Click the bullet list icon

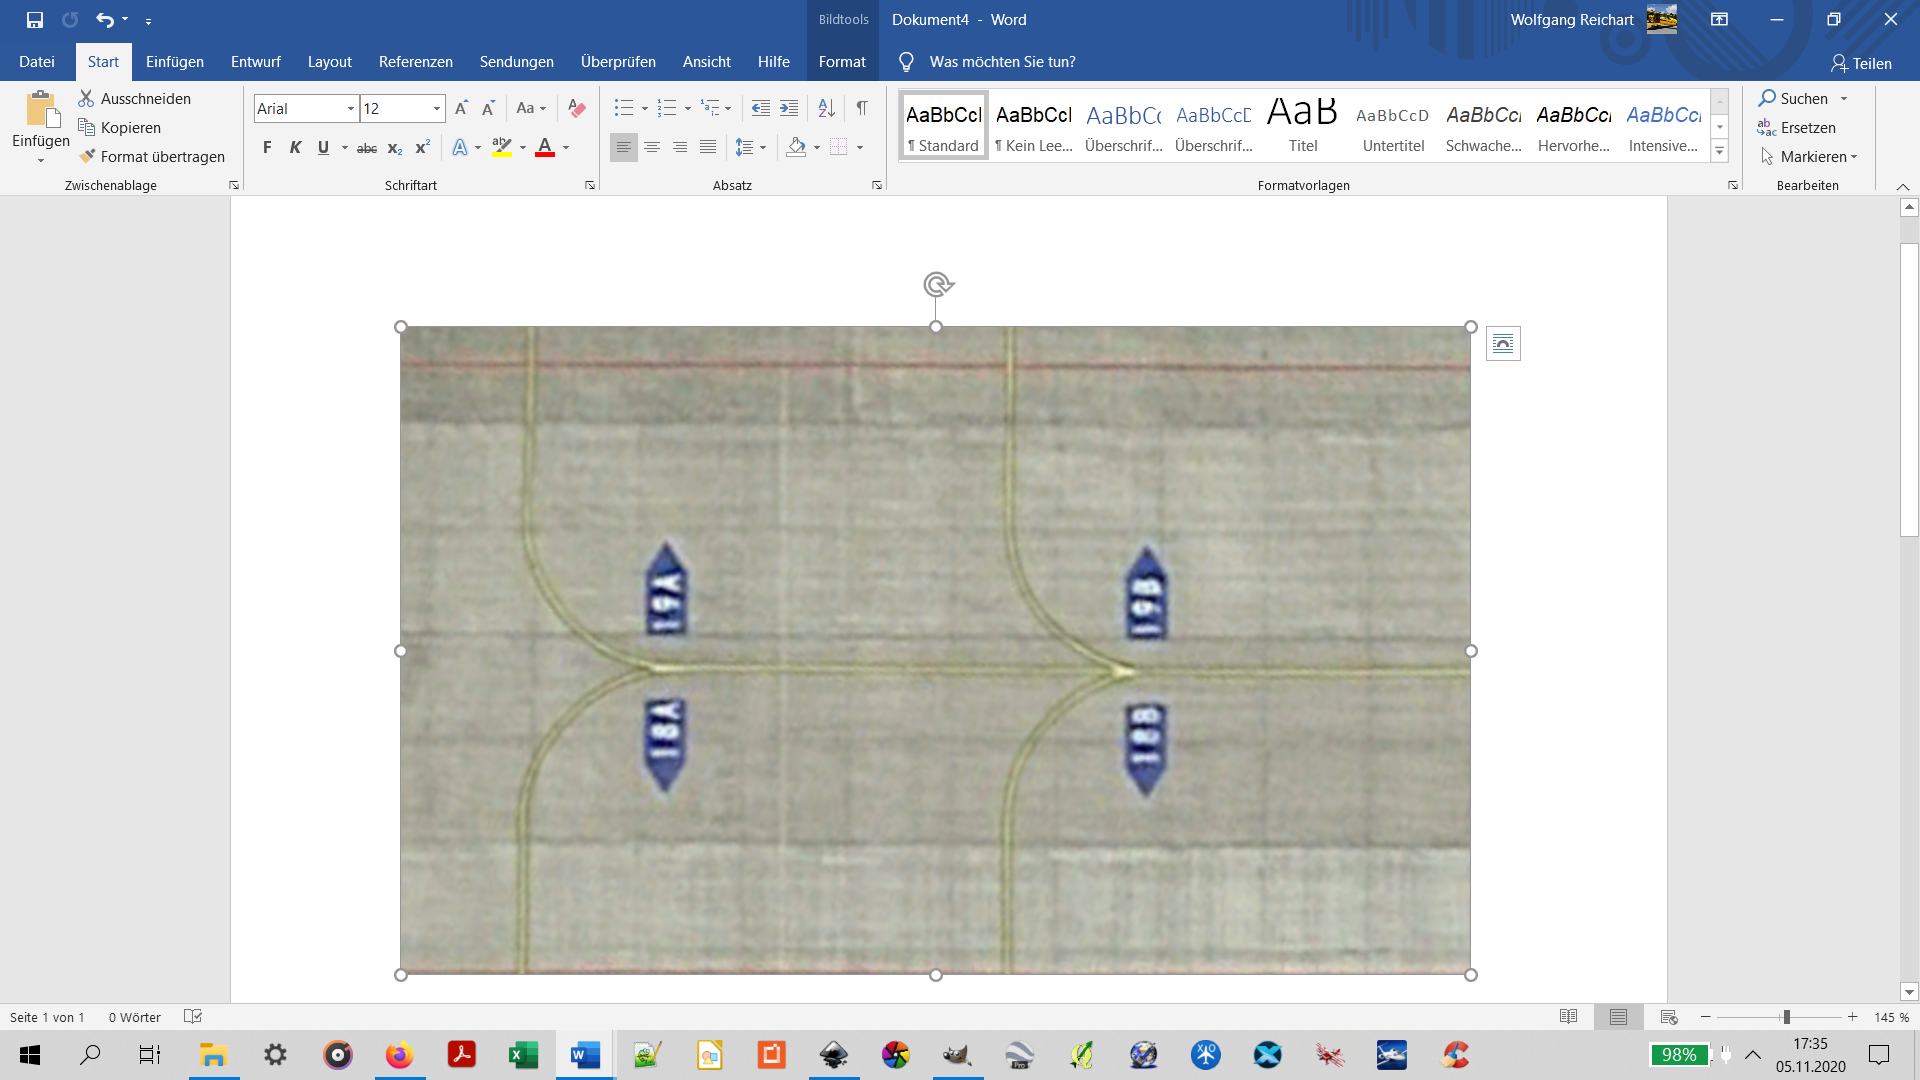pyautogui.click(x=623, y=108)
